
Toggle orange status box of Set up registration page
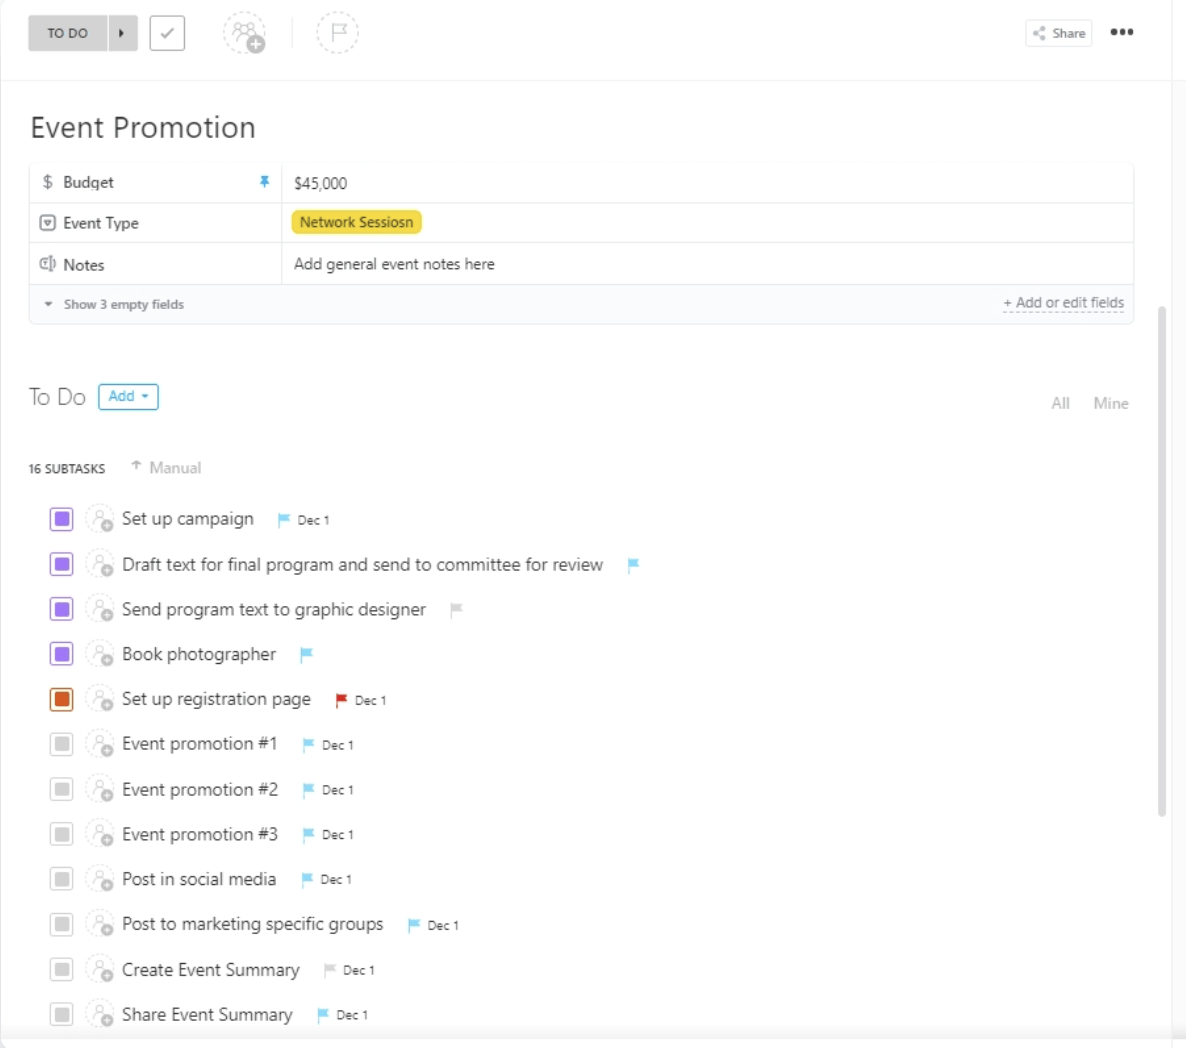[x=62, y=699]
